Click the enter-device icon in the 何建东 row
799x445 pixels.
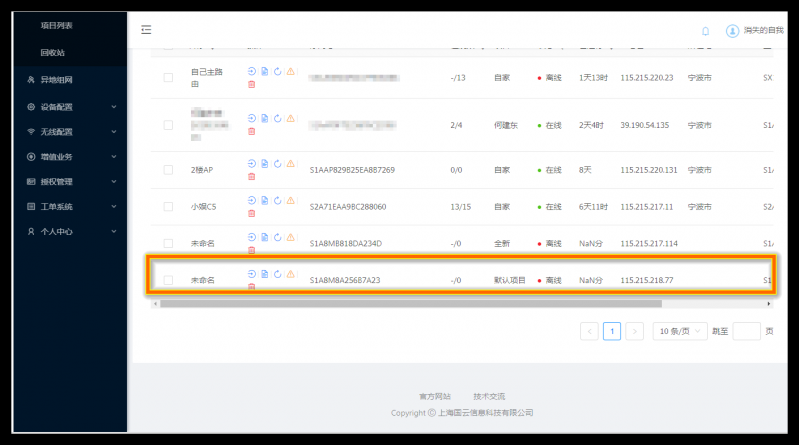[252, 118]
